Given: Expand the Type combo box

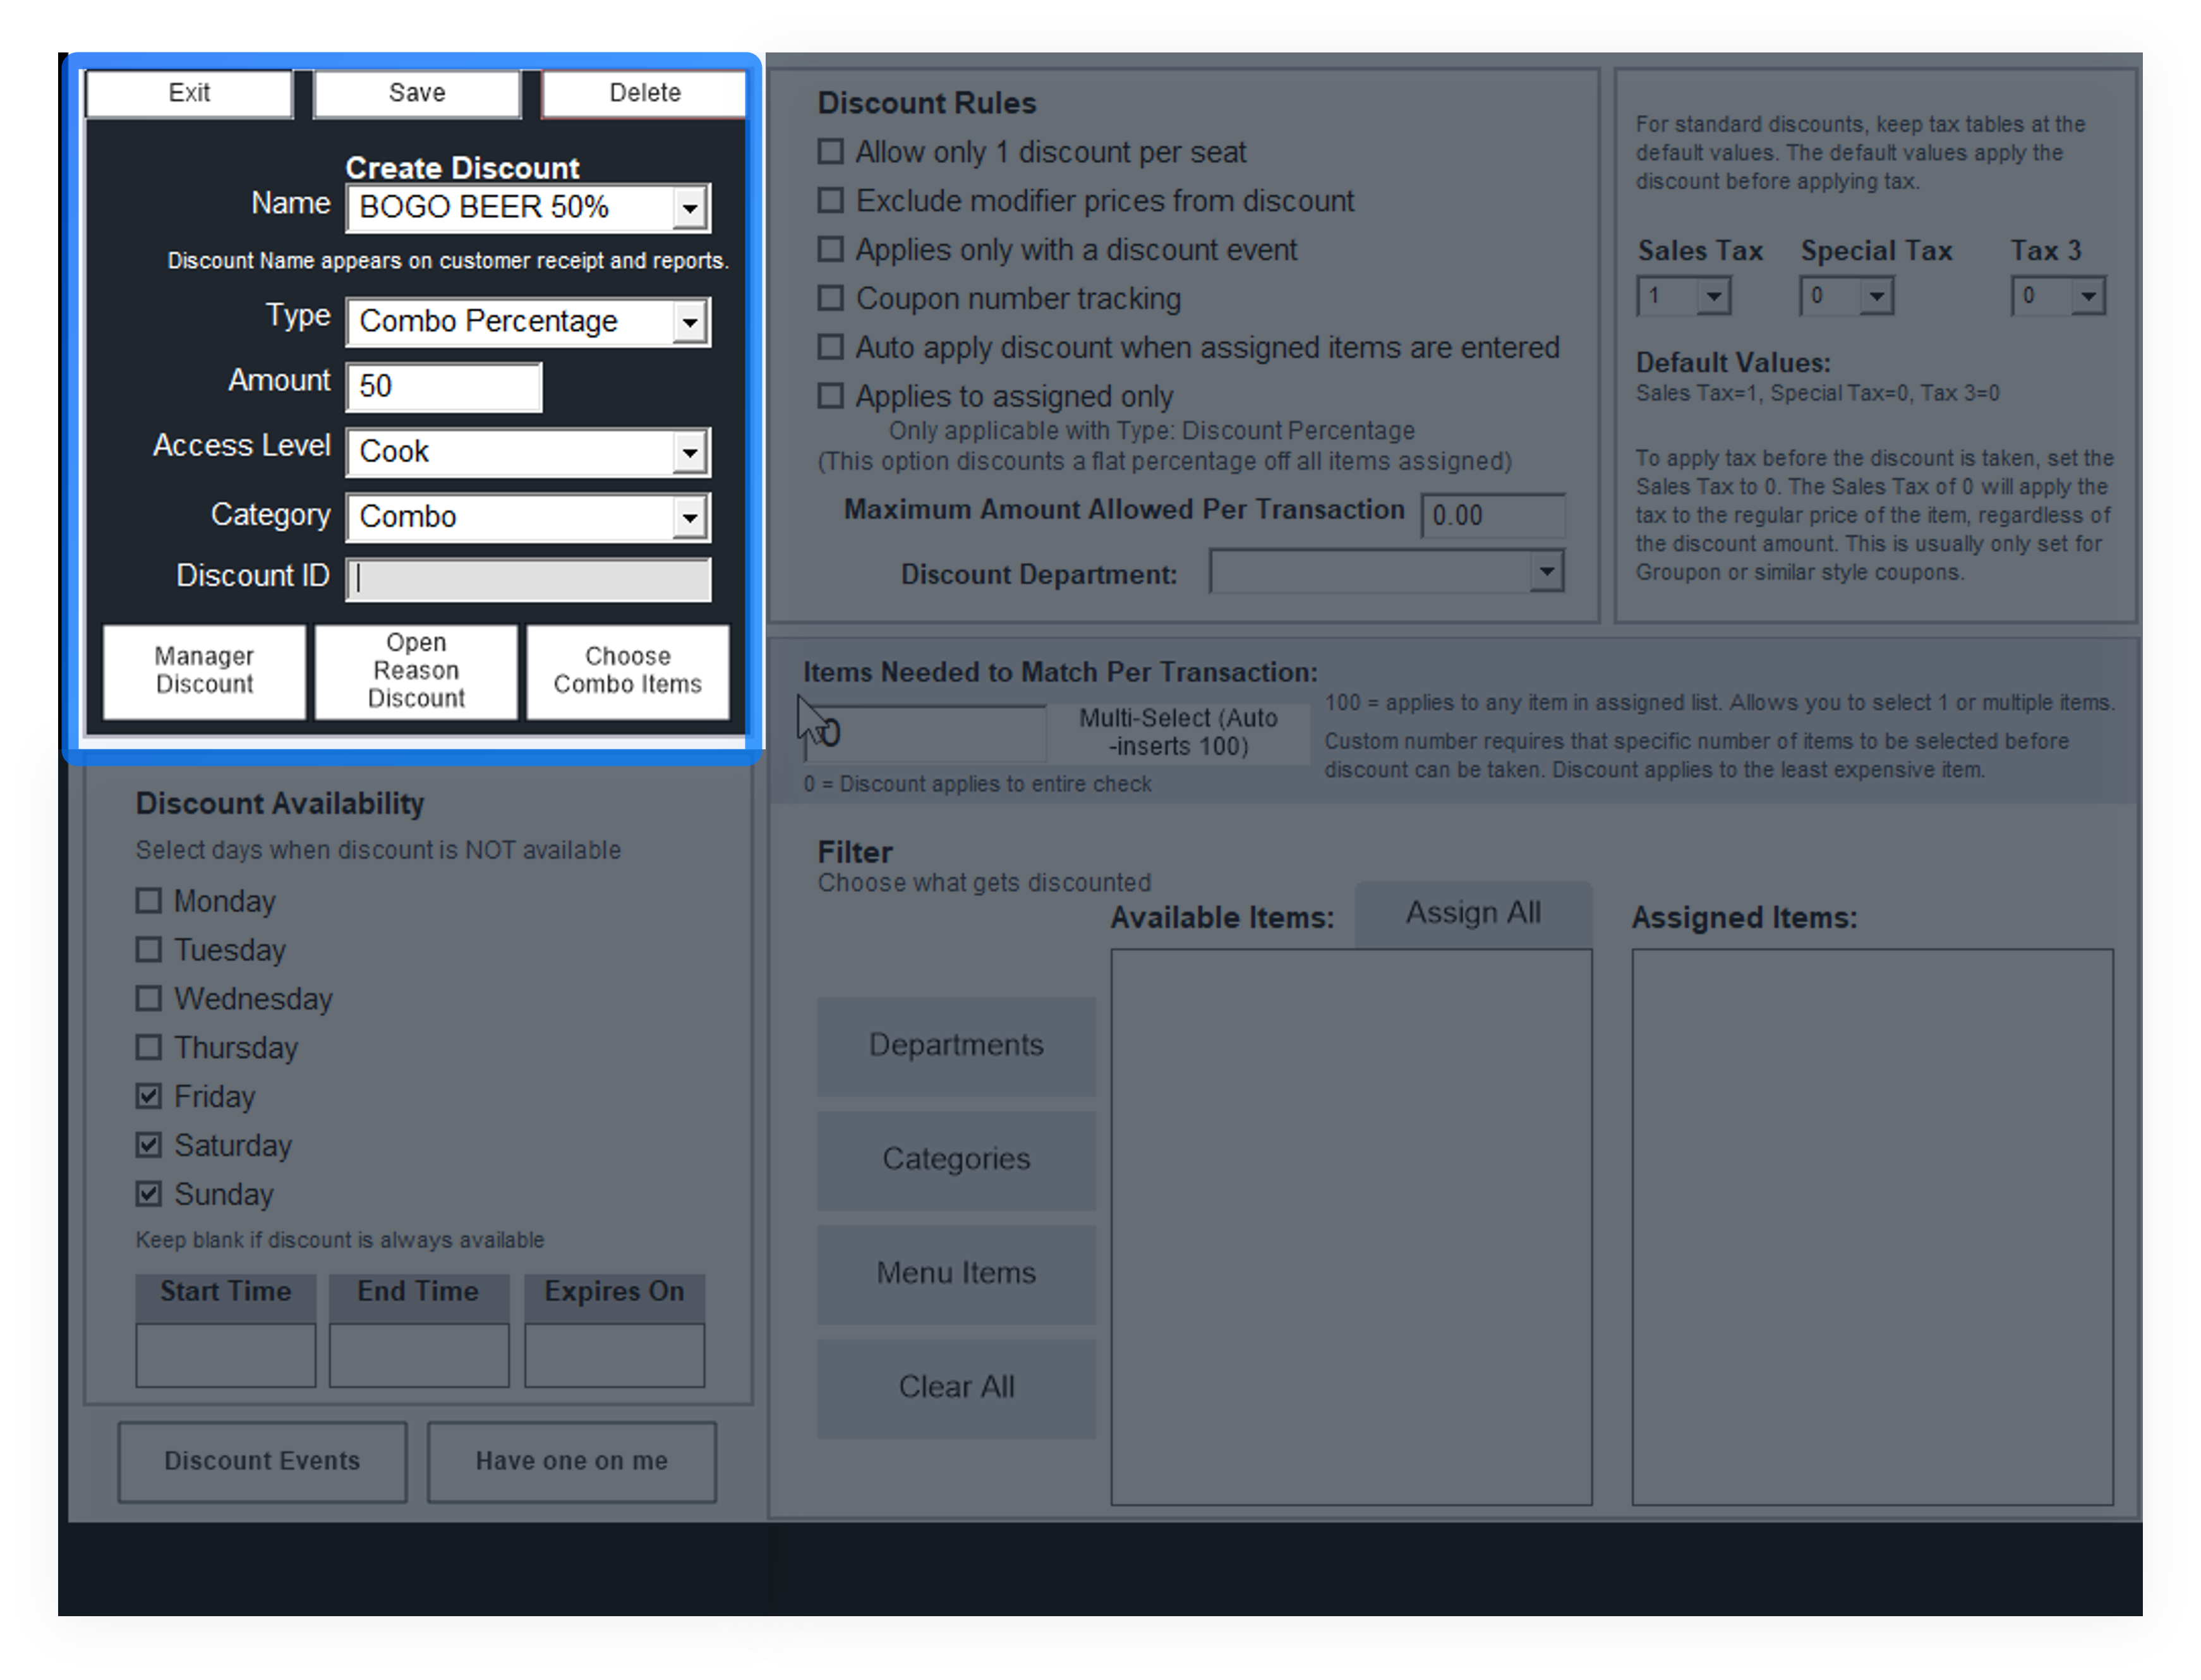Looking at the screenshot, I should click(689, 322).
